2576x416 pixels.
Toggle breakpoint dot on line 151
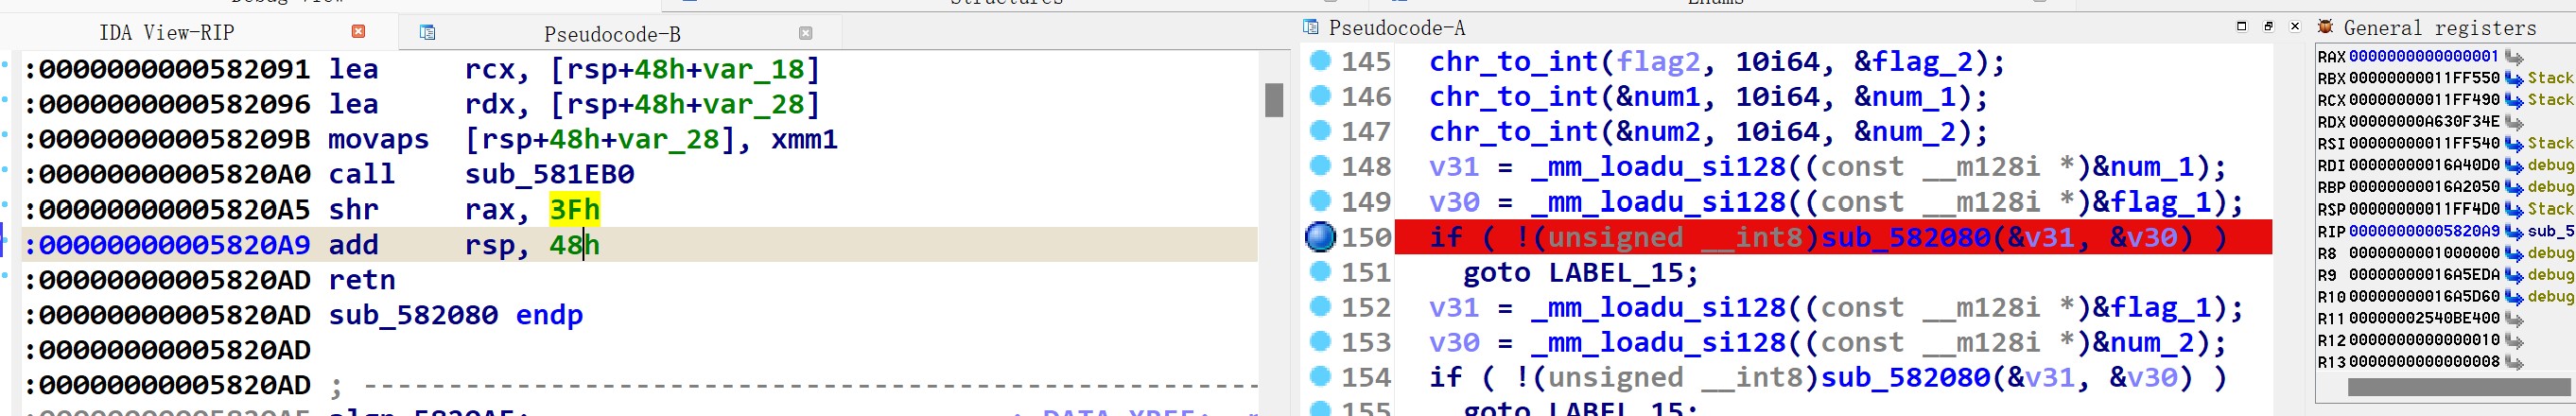pyautogui.click(x=1320, y=272)
